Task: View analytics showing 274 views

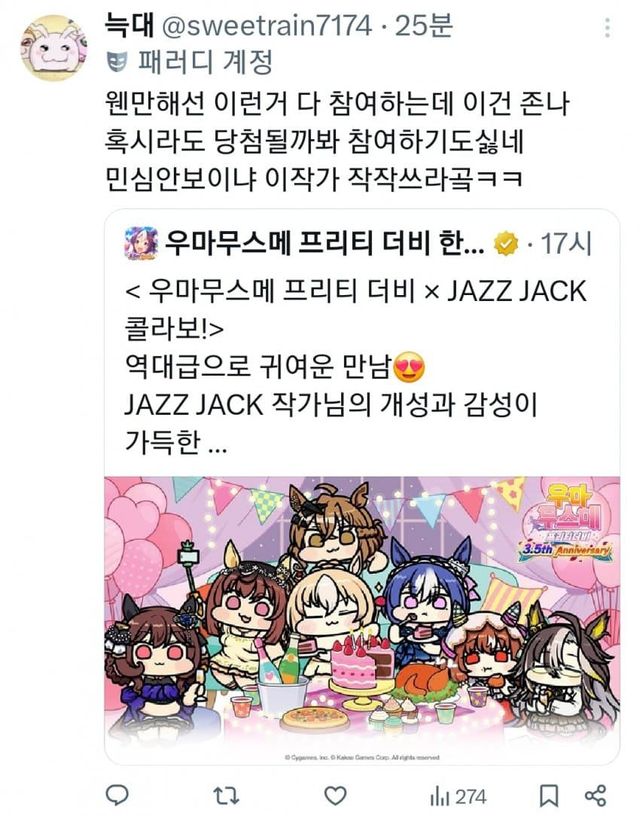Action: pos(458,796)
